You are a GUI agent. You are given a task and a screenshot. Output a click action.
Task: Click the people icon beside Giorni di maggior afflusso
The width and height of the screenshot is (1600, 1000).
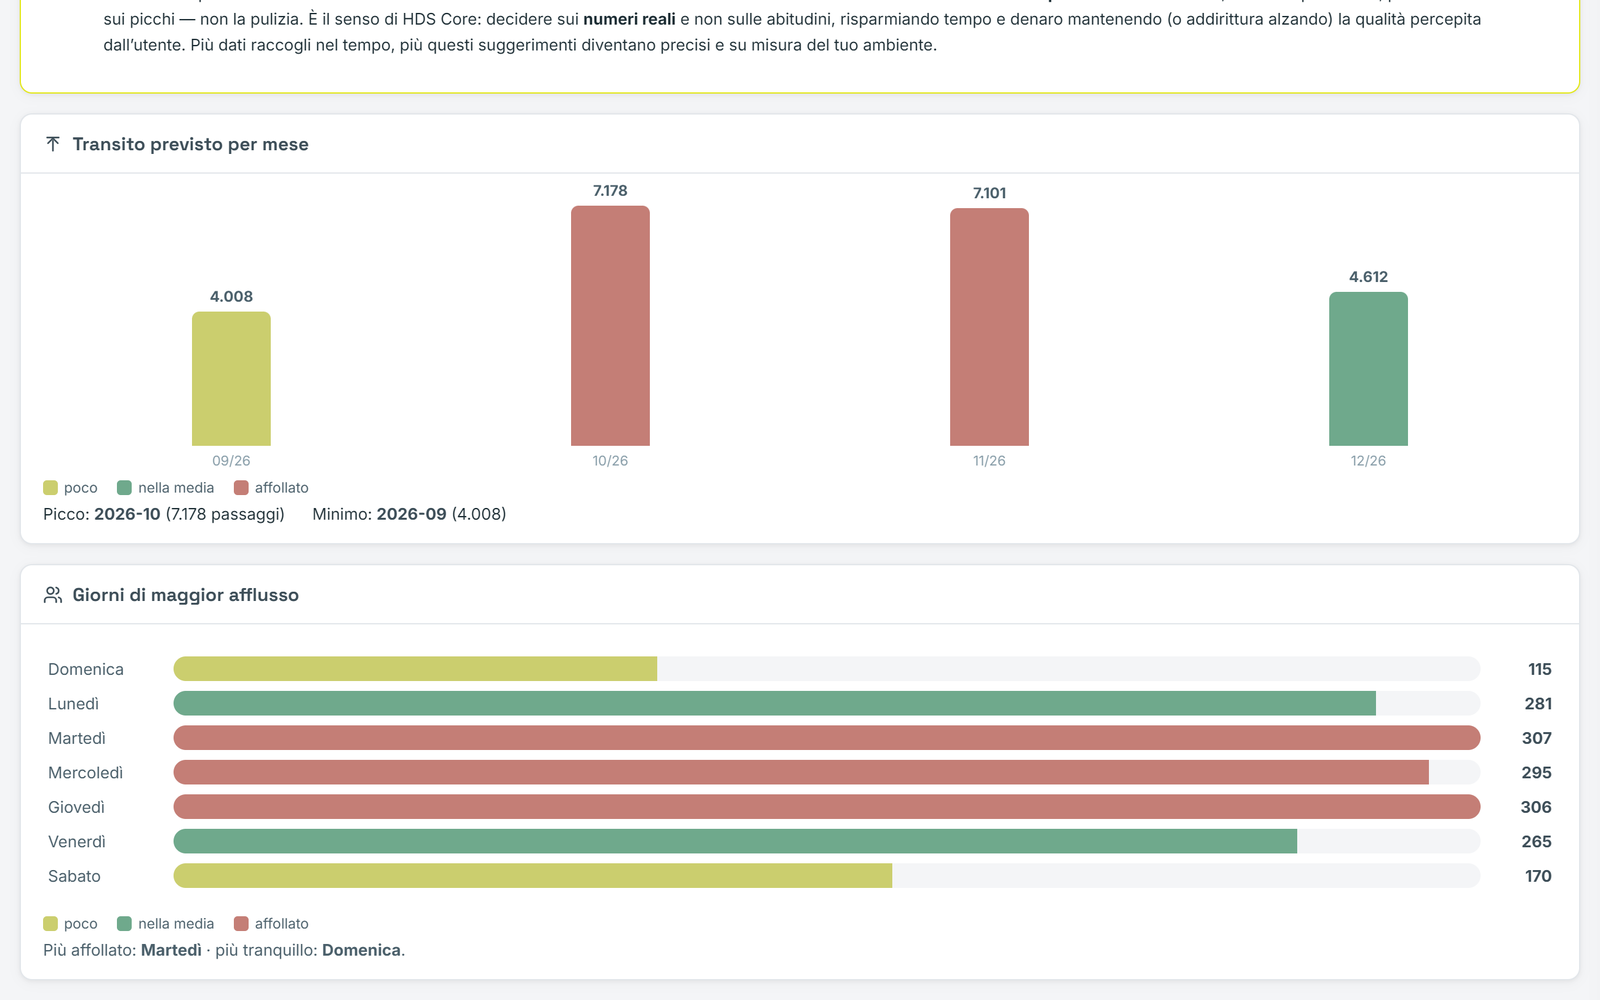[53, 595]
